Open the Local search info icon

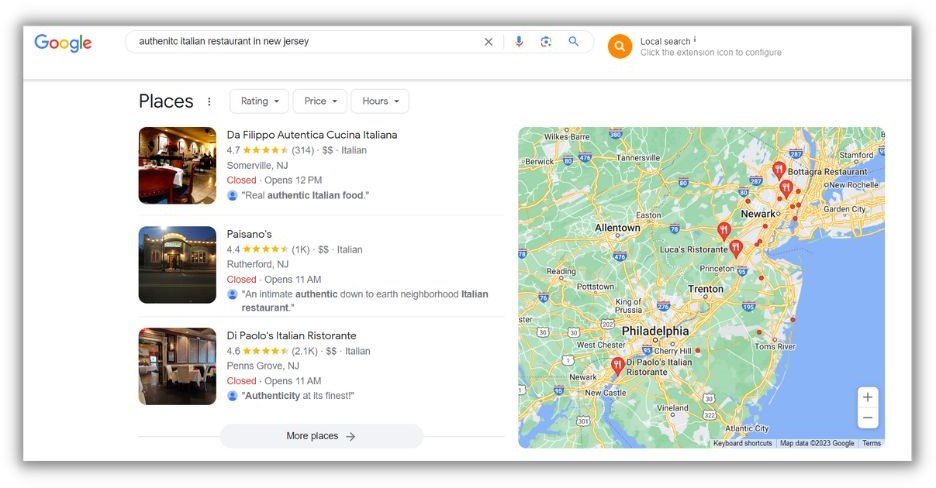point(695,39)
